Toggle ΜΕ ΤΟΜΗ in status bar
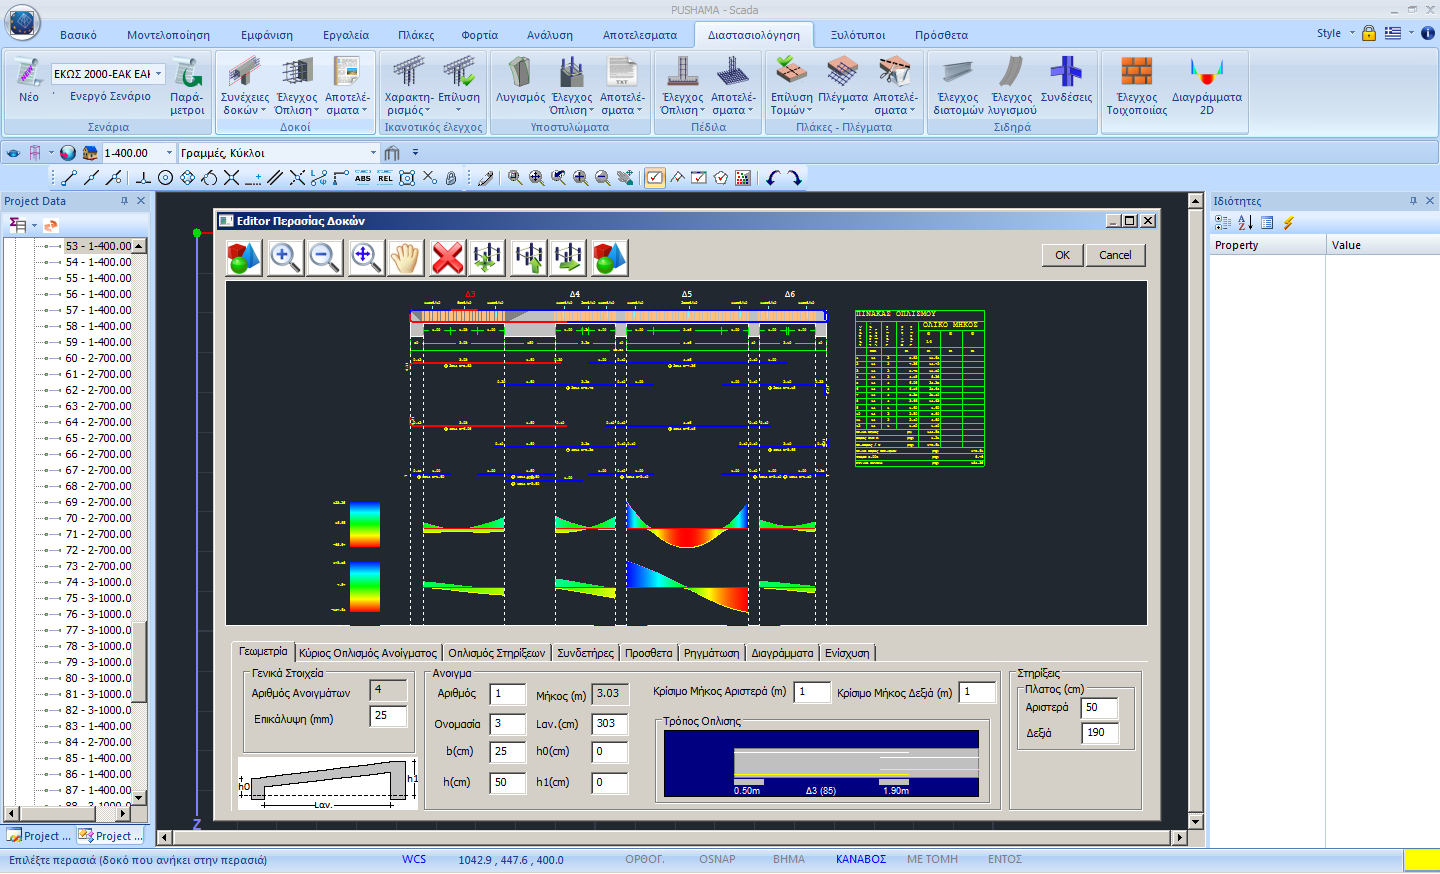The image size is (1440, 874). [932, 859]
